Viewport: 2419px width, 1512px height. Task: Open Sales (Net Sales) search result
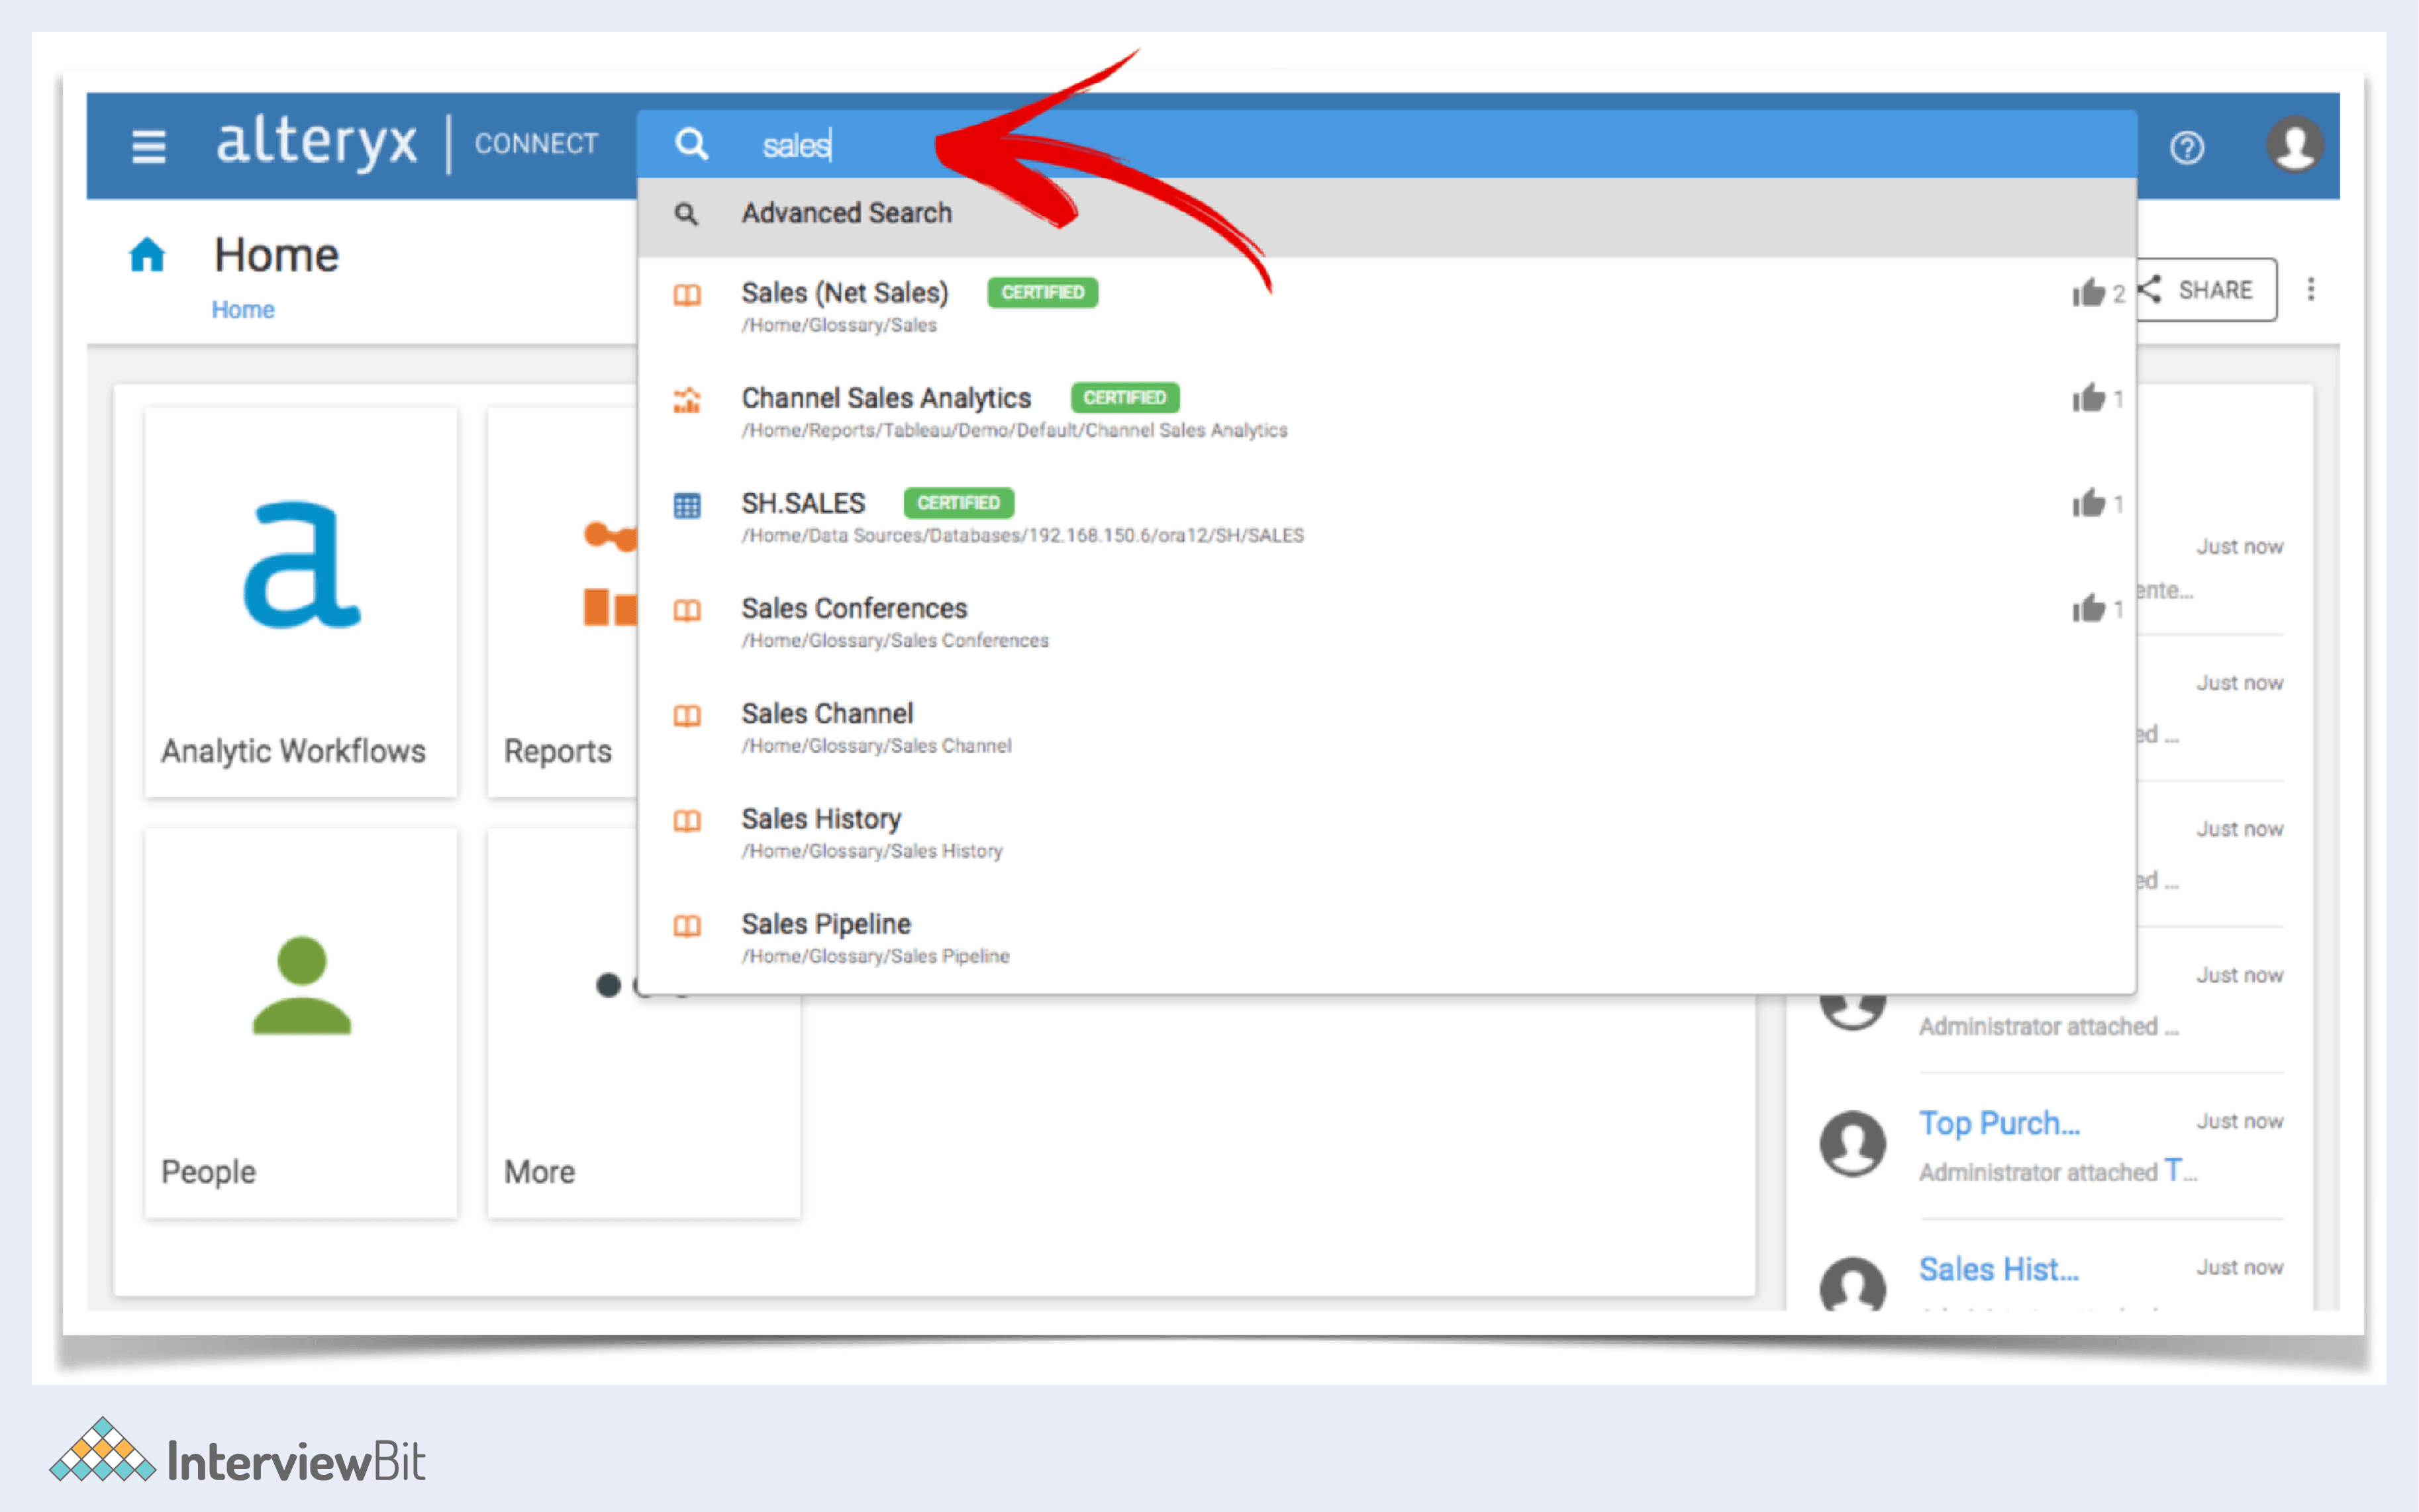point(1388,307)
